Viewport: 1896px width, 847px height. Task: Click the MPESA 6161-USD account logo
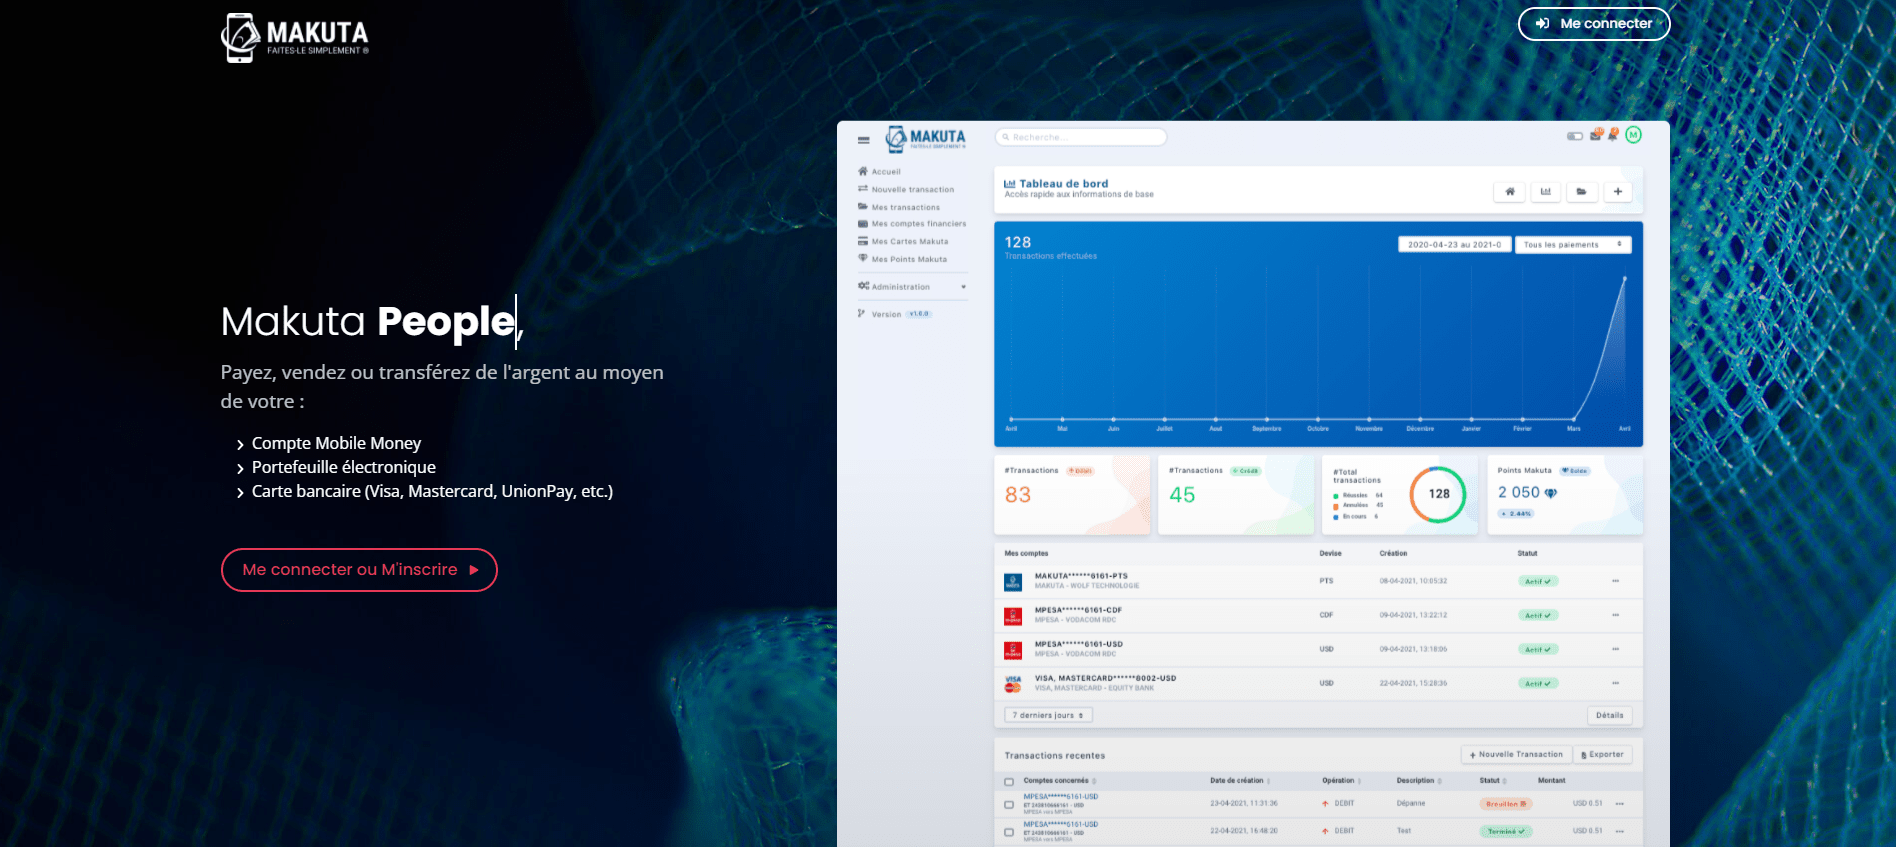1013,650
